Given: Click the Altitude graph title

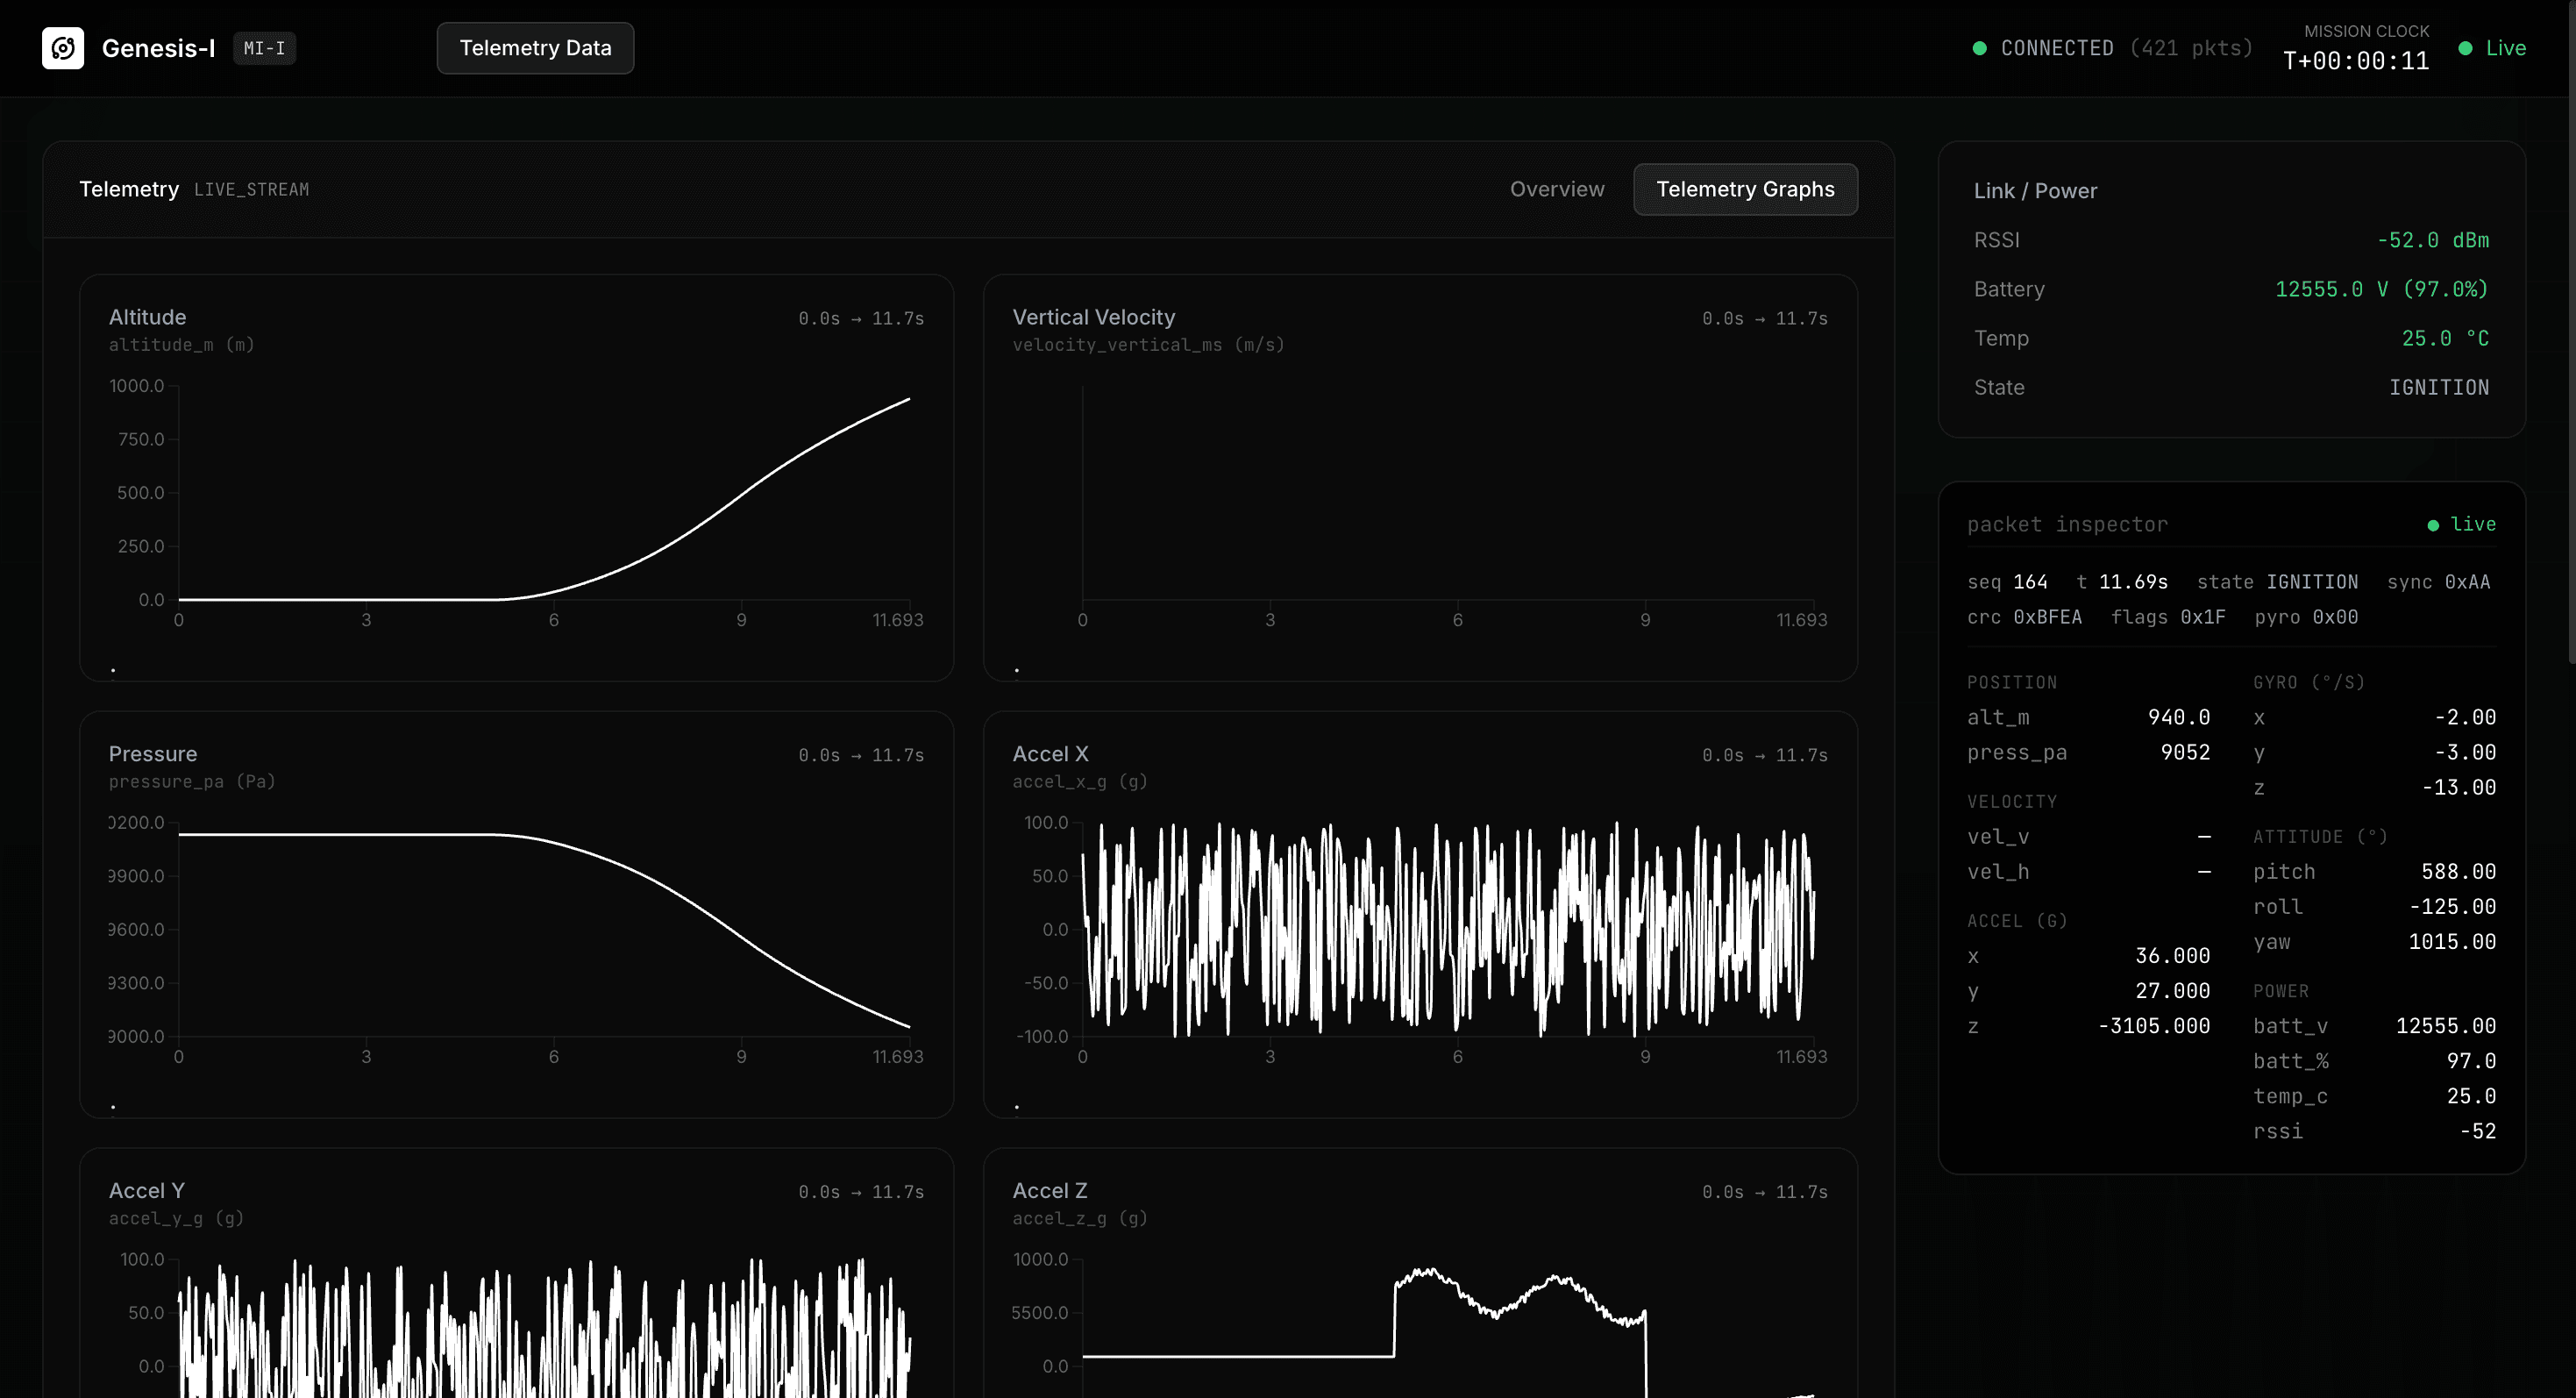Looking at the screenshot, I should tap(147, 317).
